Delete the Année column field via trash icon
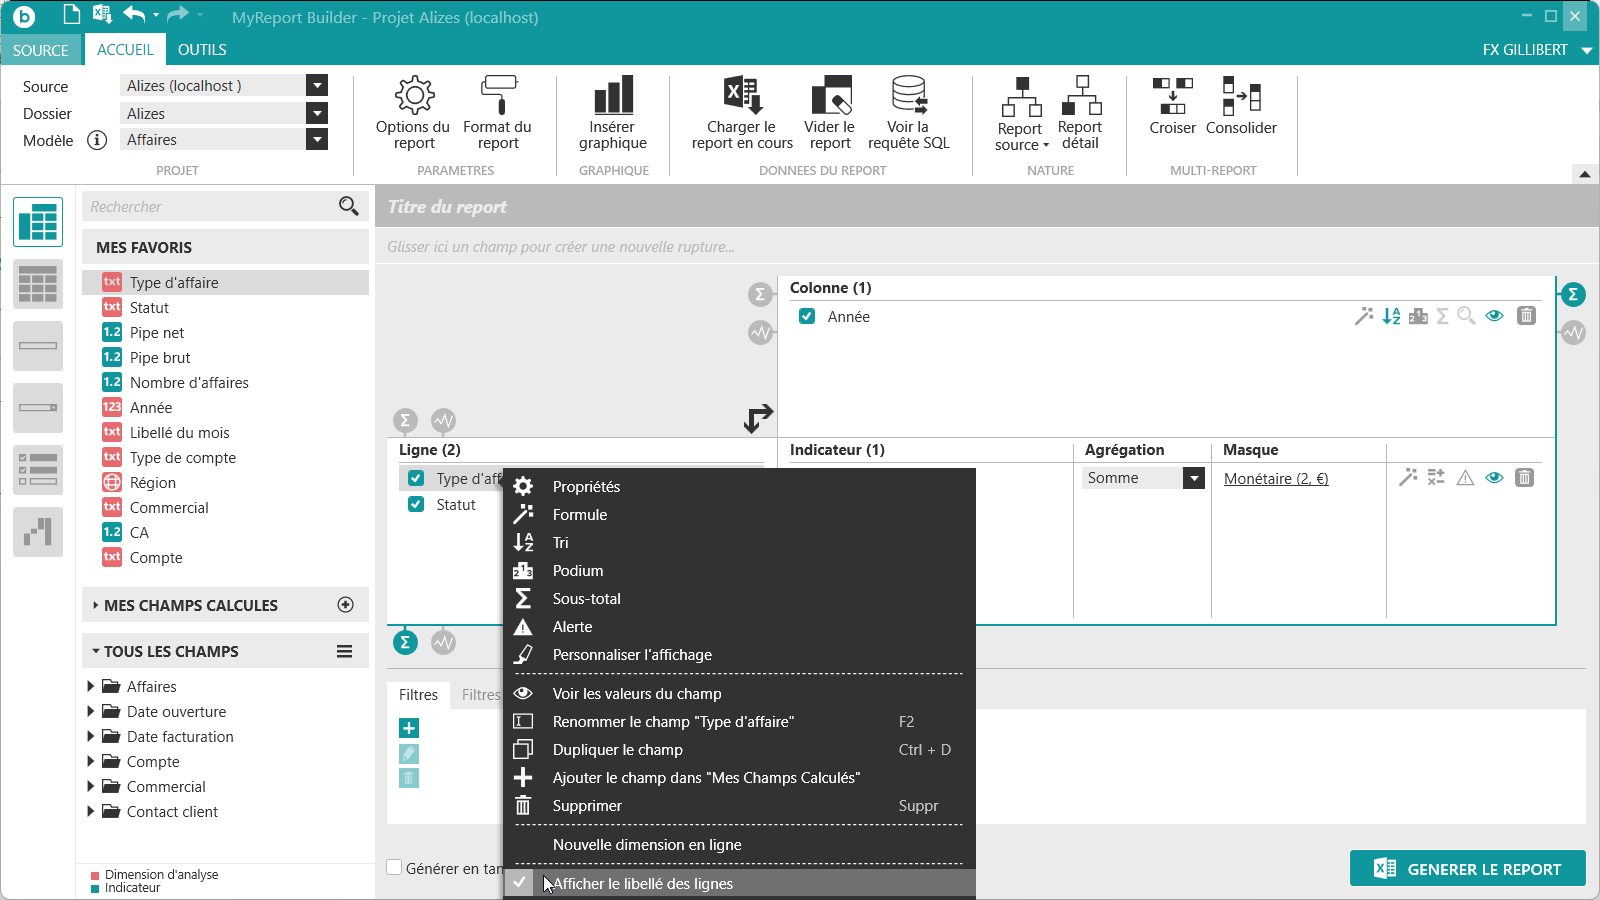The image size is (1600, 900). tap(1526, 316)
